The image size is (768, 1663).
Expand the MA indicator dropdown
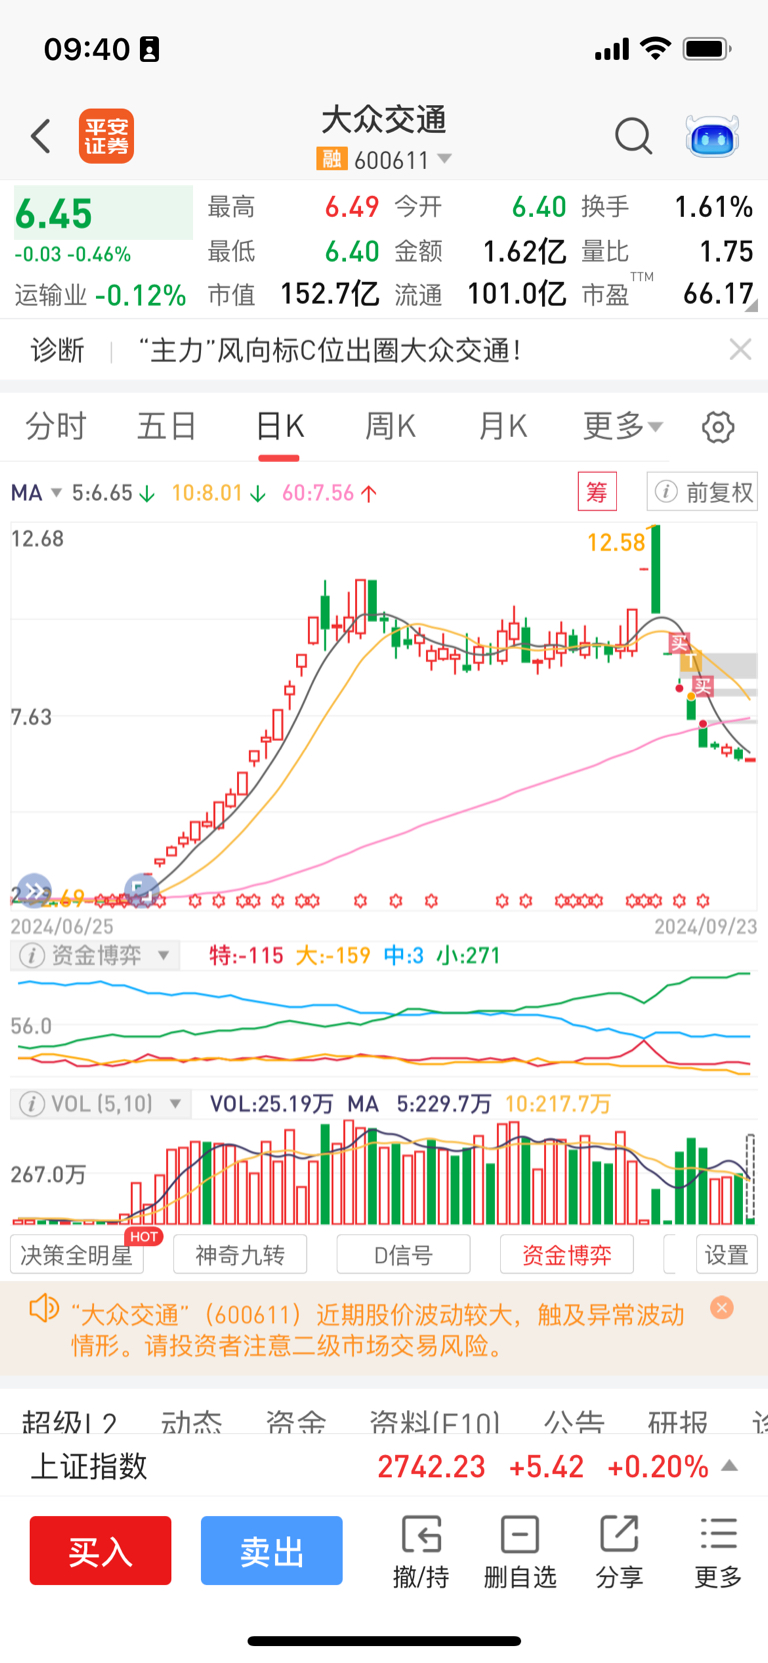56,493
